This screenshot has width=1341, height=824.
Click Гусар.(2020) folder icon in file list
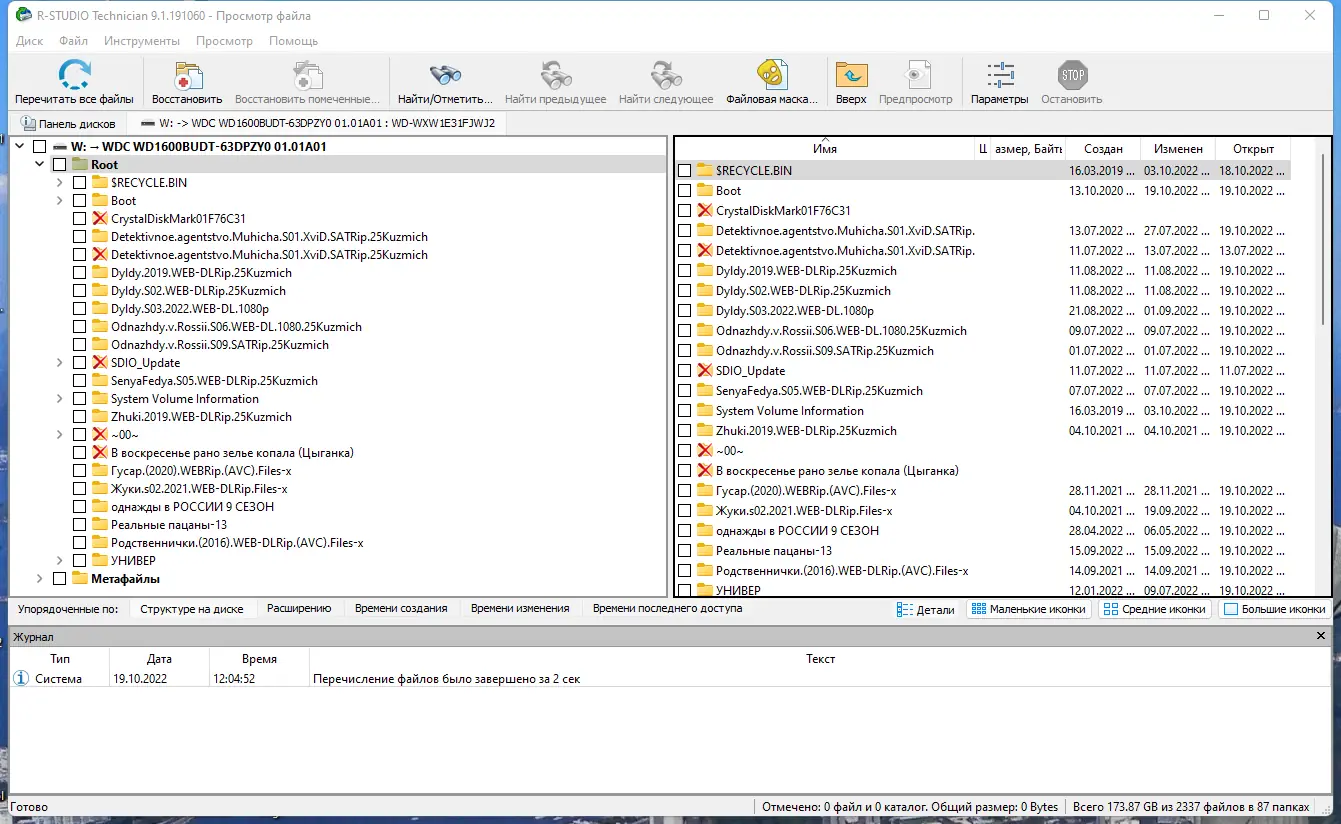(x=704, y=491)
